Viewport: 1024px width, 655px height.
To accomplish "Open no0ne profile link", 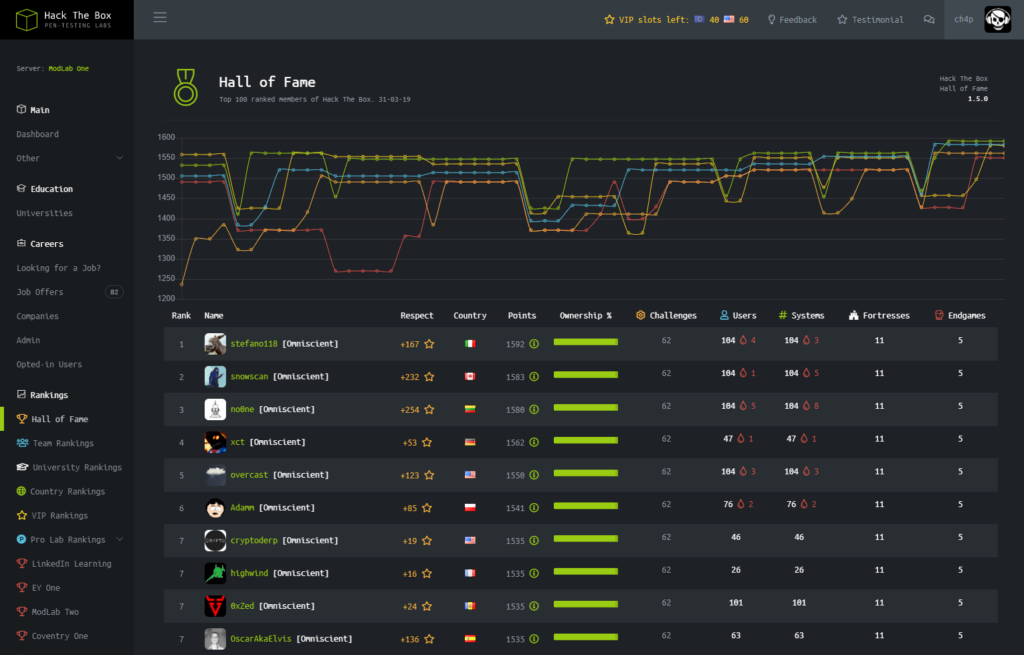I will (242, 409).
